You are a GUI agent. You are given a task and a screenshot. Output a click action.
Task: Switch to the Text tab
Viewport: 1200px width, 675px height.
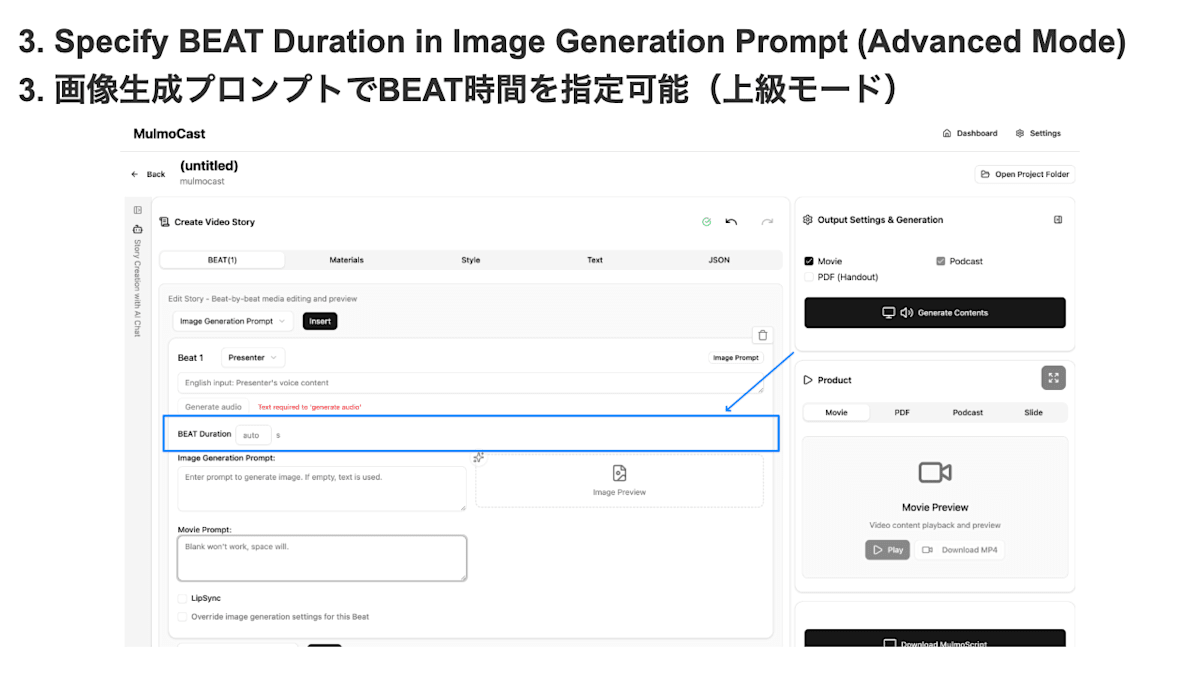595,260
